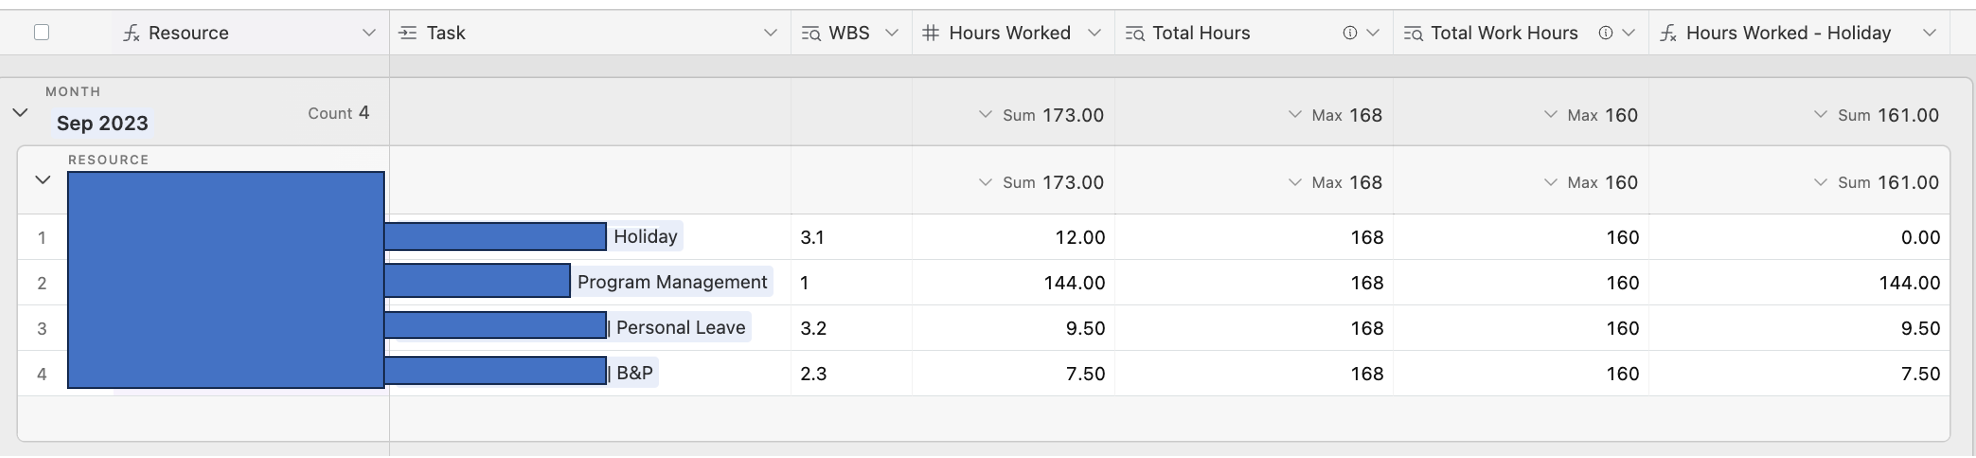Screen dimensions: 1976x458
Task: Click the lookup icon beside Total Hours
Action: (1135, 33)
